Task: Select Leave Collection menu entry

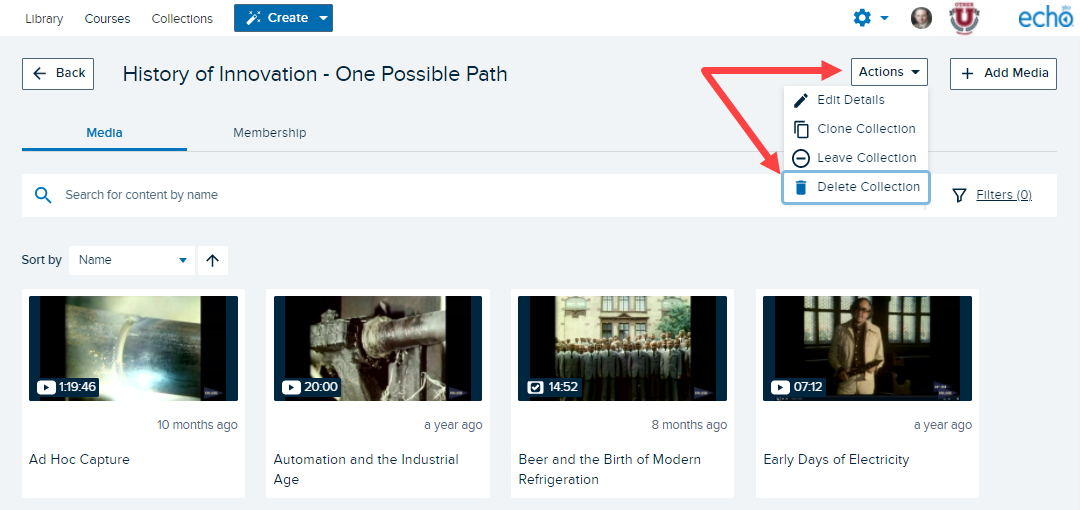Action: 856,158
